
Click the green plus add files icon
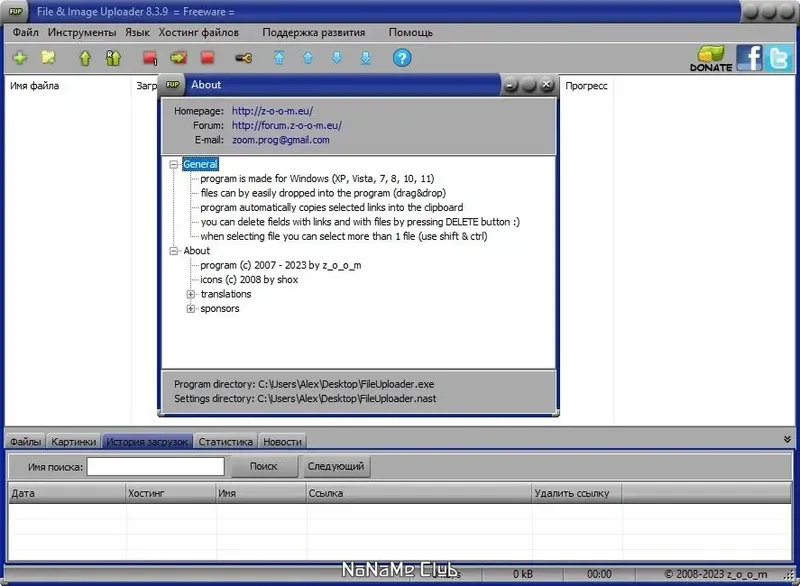(20, 58)
